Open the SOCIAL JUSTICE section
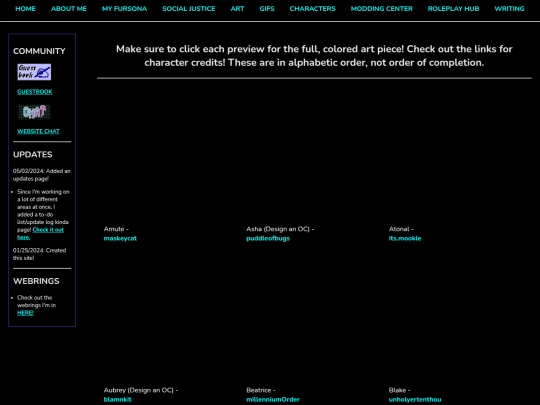The image size is (540, 405). click(x=189, y=9)
